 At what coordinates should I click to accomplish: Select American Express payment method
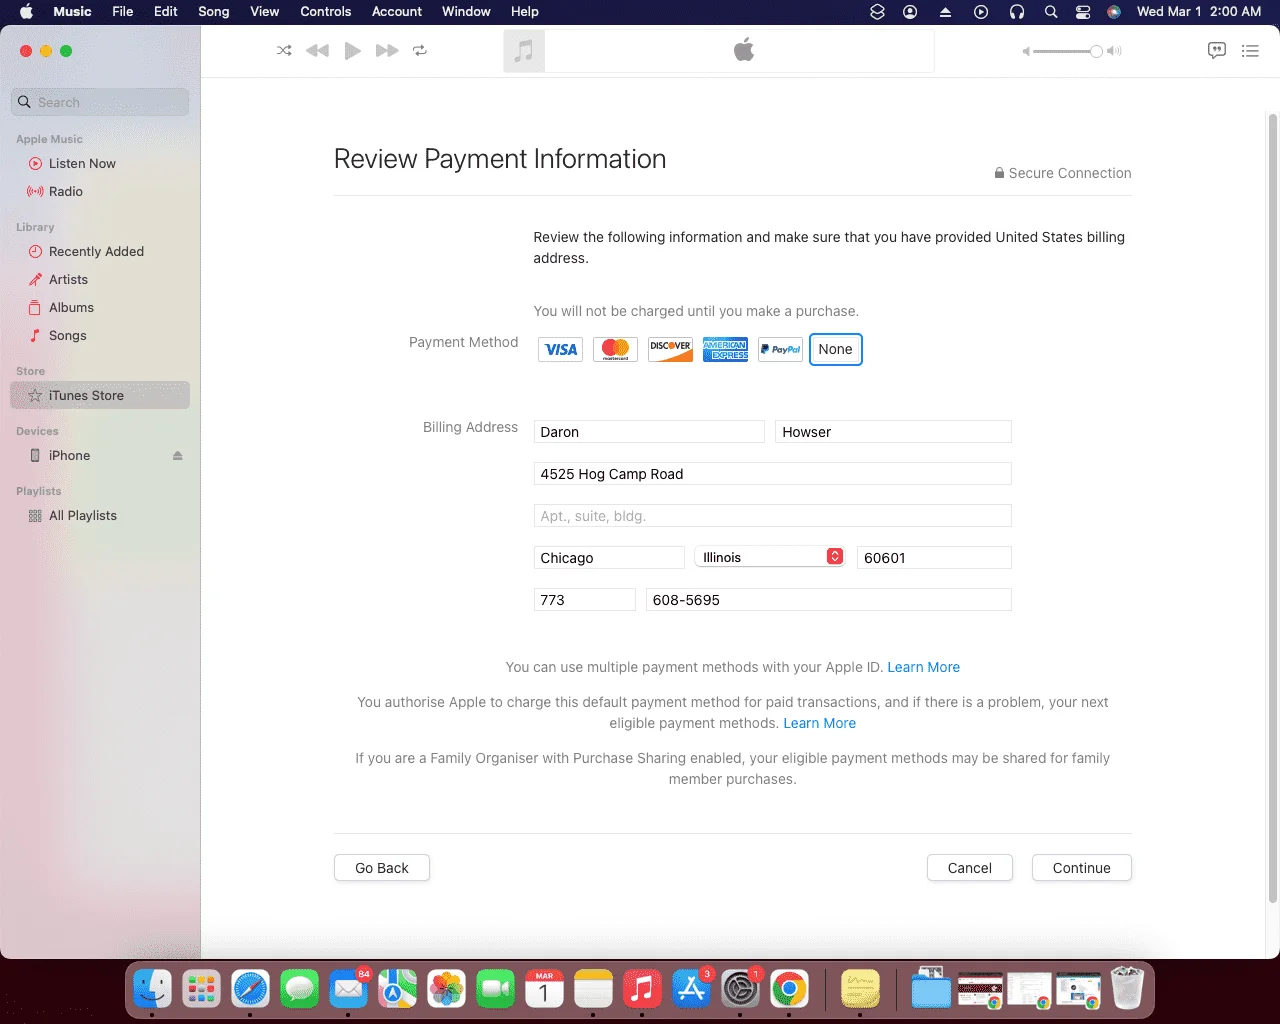coord(725,350)
